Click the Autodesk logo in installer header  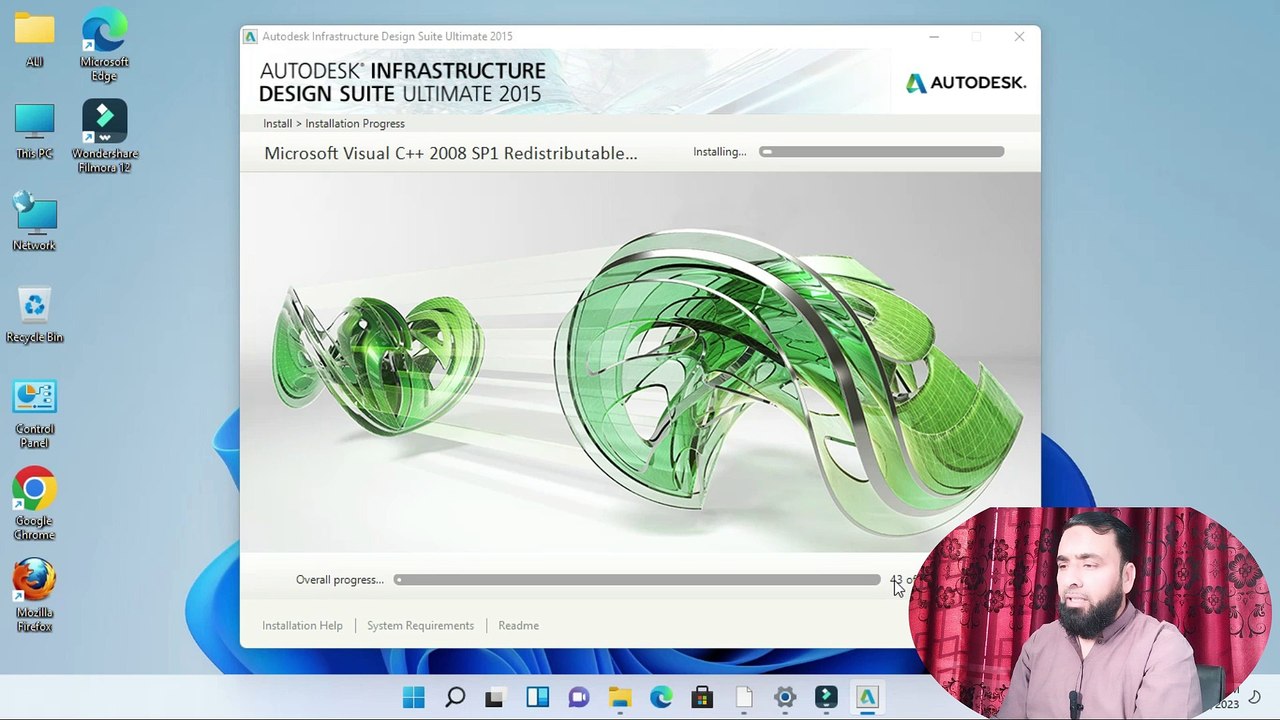click(x=966, y=83)
